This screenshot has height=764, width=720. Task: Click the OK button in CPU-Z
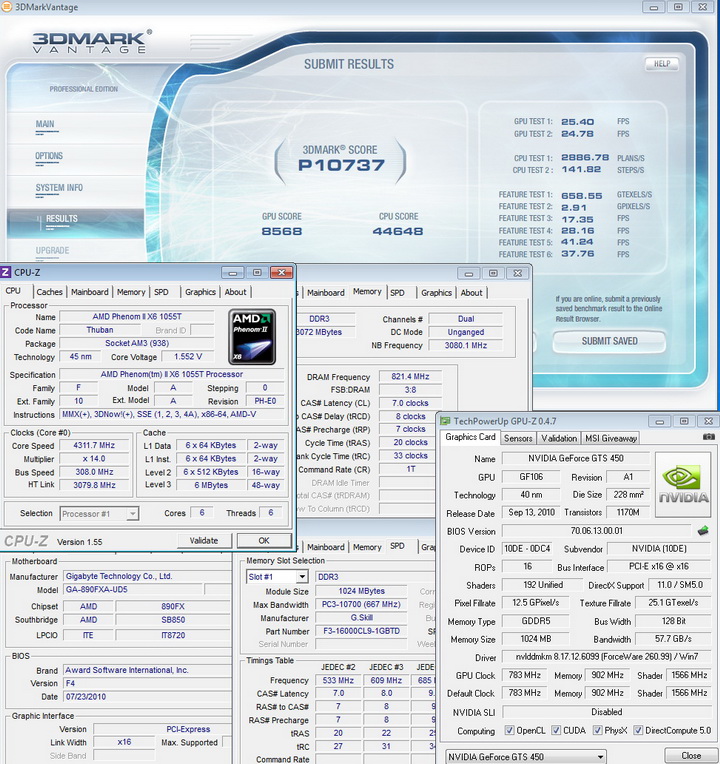[264, 540]
